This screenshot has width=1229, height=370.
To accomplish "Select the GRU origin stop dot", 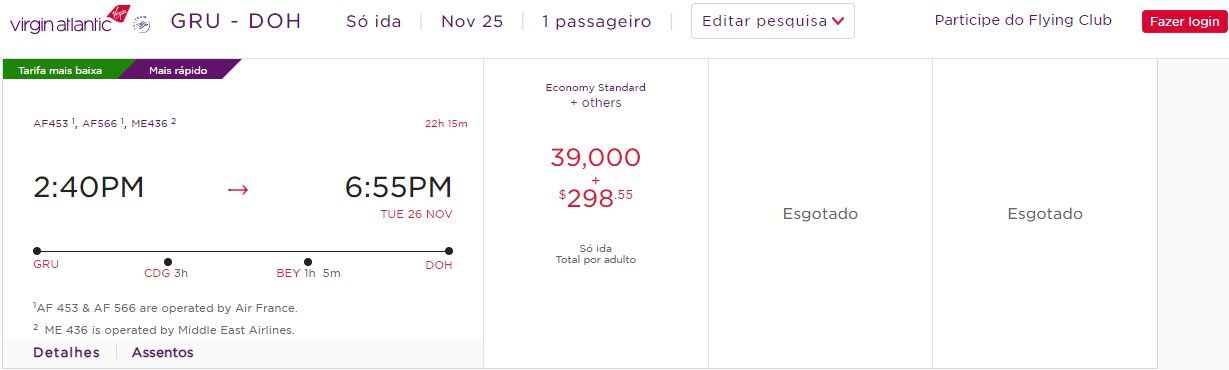I will point(37,251).
